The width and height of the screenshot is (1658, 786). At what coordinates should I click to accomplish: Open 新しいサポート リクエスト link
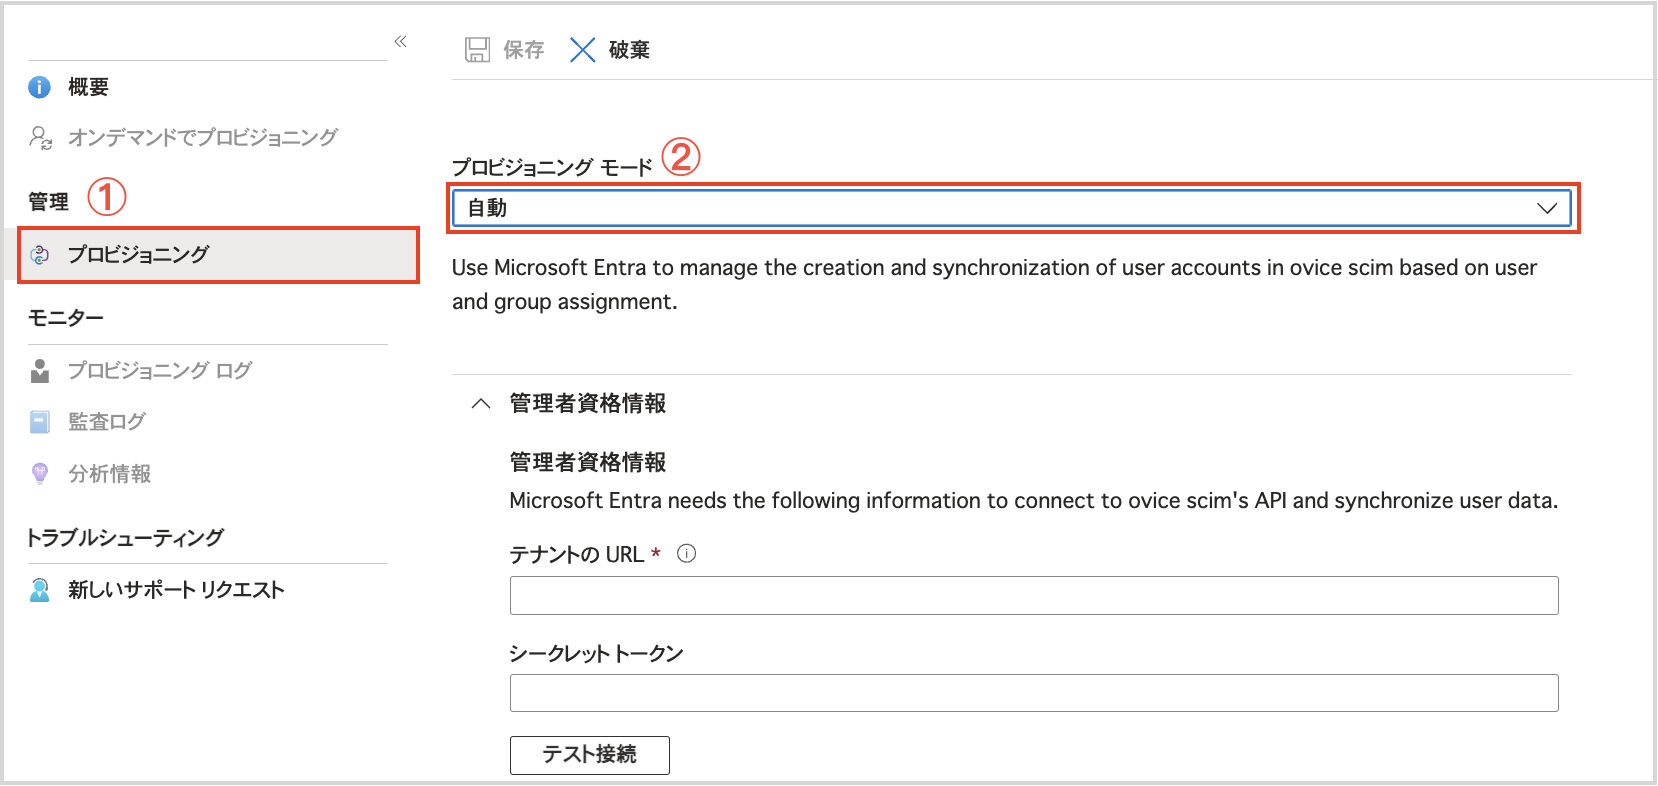pos(176,590)
